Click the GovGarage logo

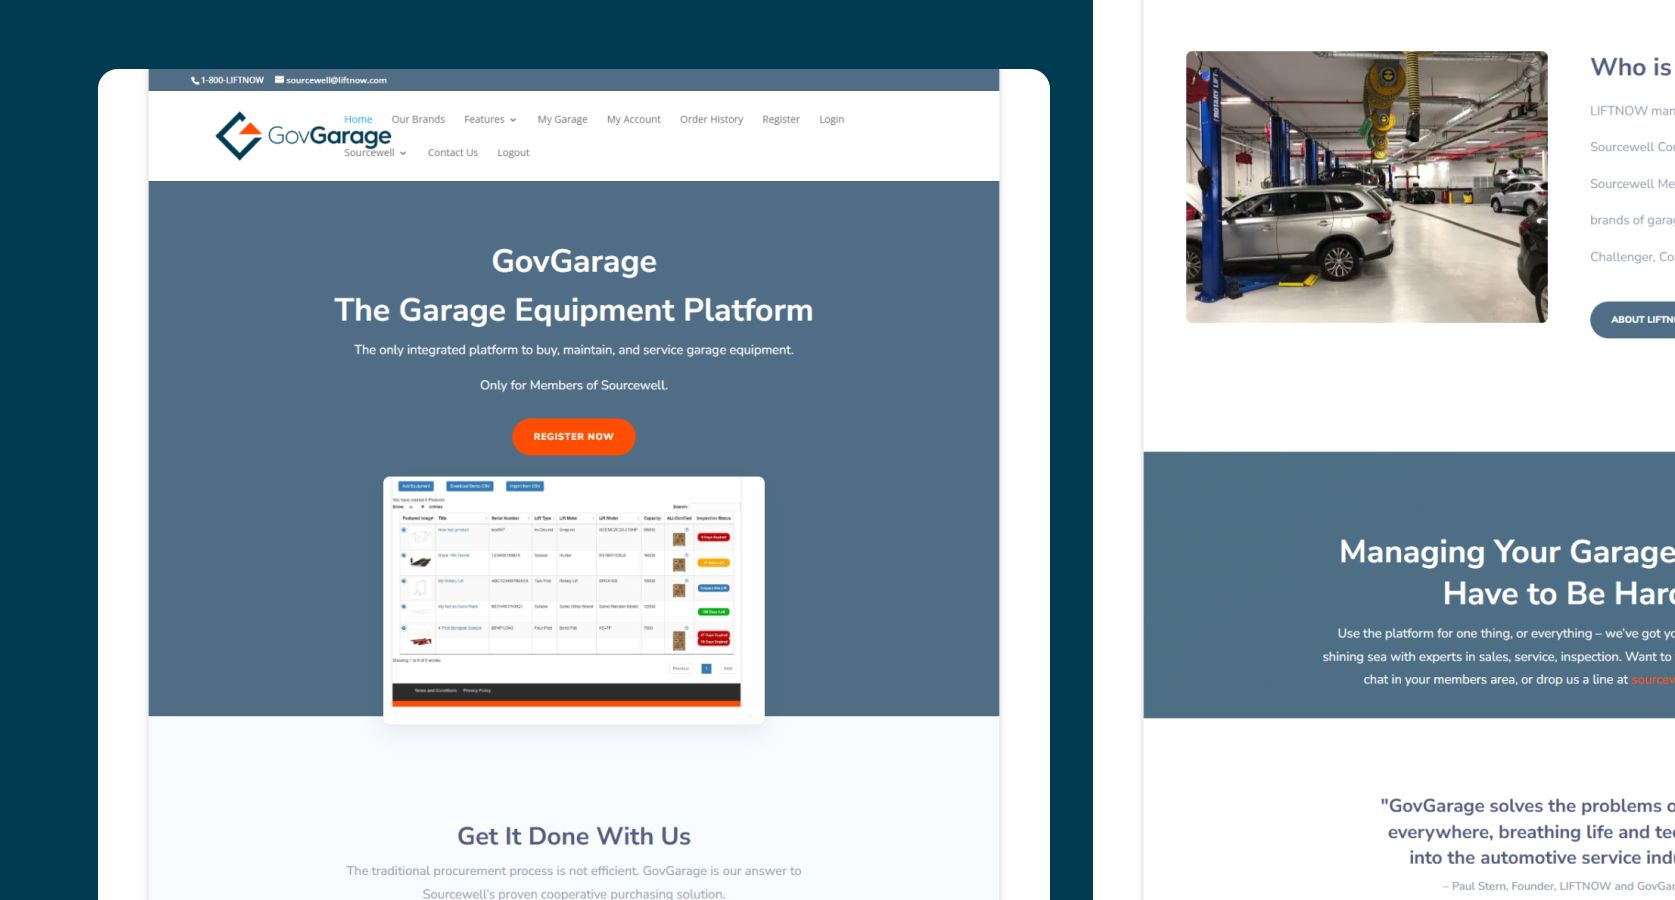[x=303, y=135]
